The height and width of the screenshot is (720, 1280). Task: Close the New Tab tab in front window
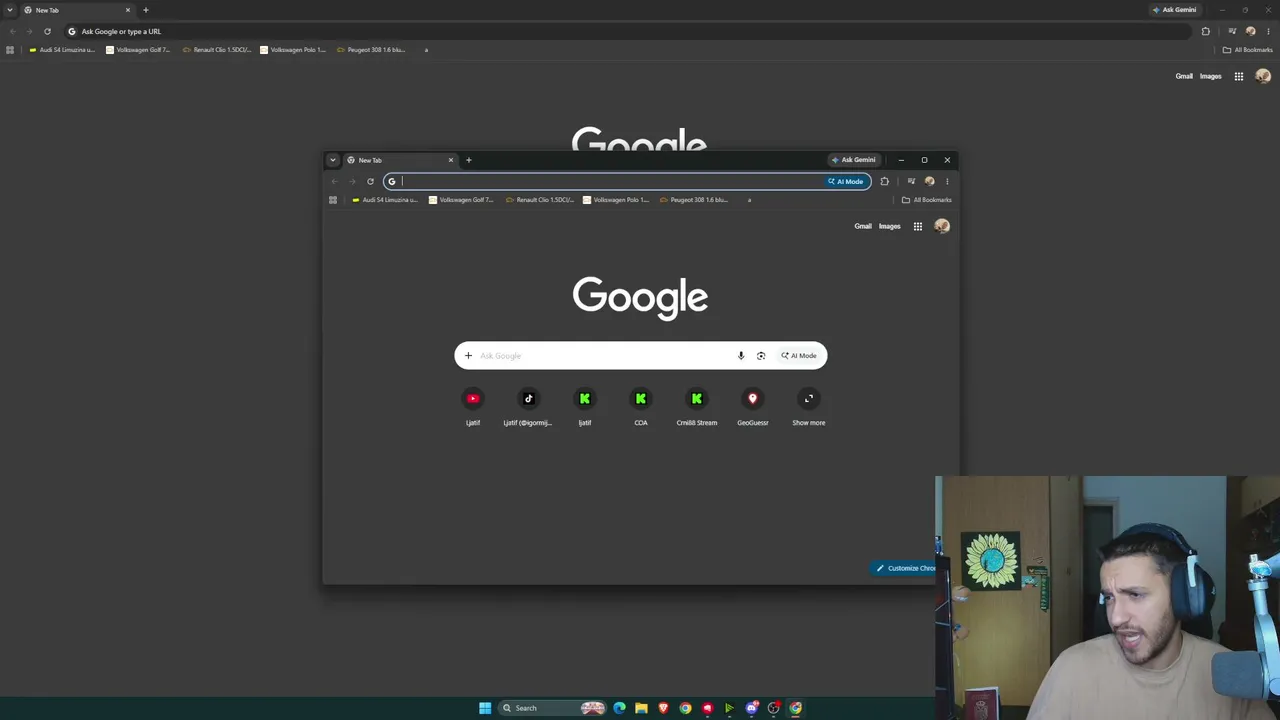450,160
